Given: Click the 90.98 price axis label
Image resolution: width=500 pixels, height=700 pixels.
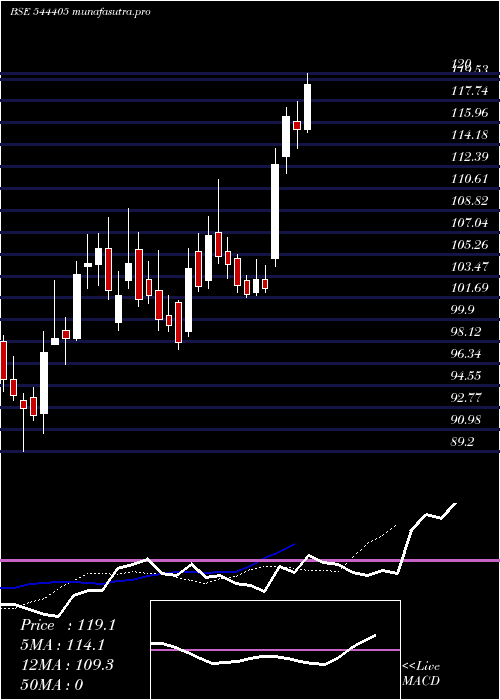Looking at the screenshot, I should (x=467, y=420).
